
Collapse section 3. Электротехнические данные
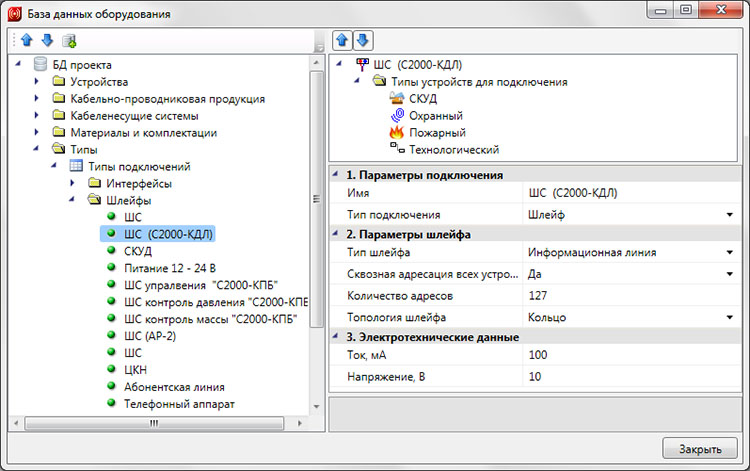pos(335,336)
